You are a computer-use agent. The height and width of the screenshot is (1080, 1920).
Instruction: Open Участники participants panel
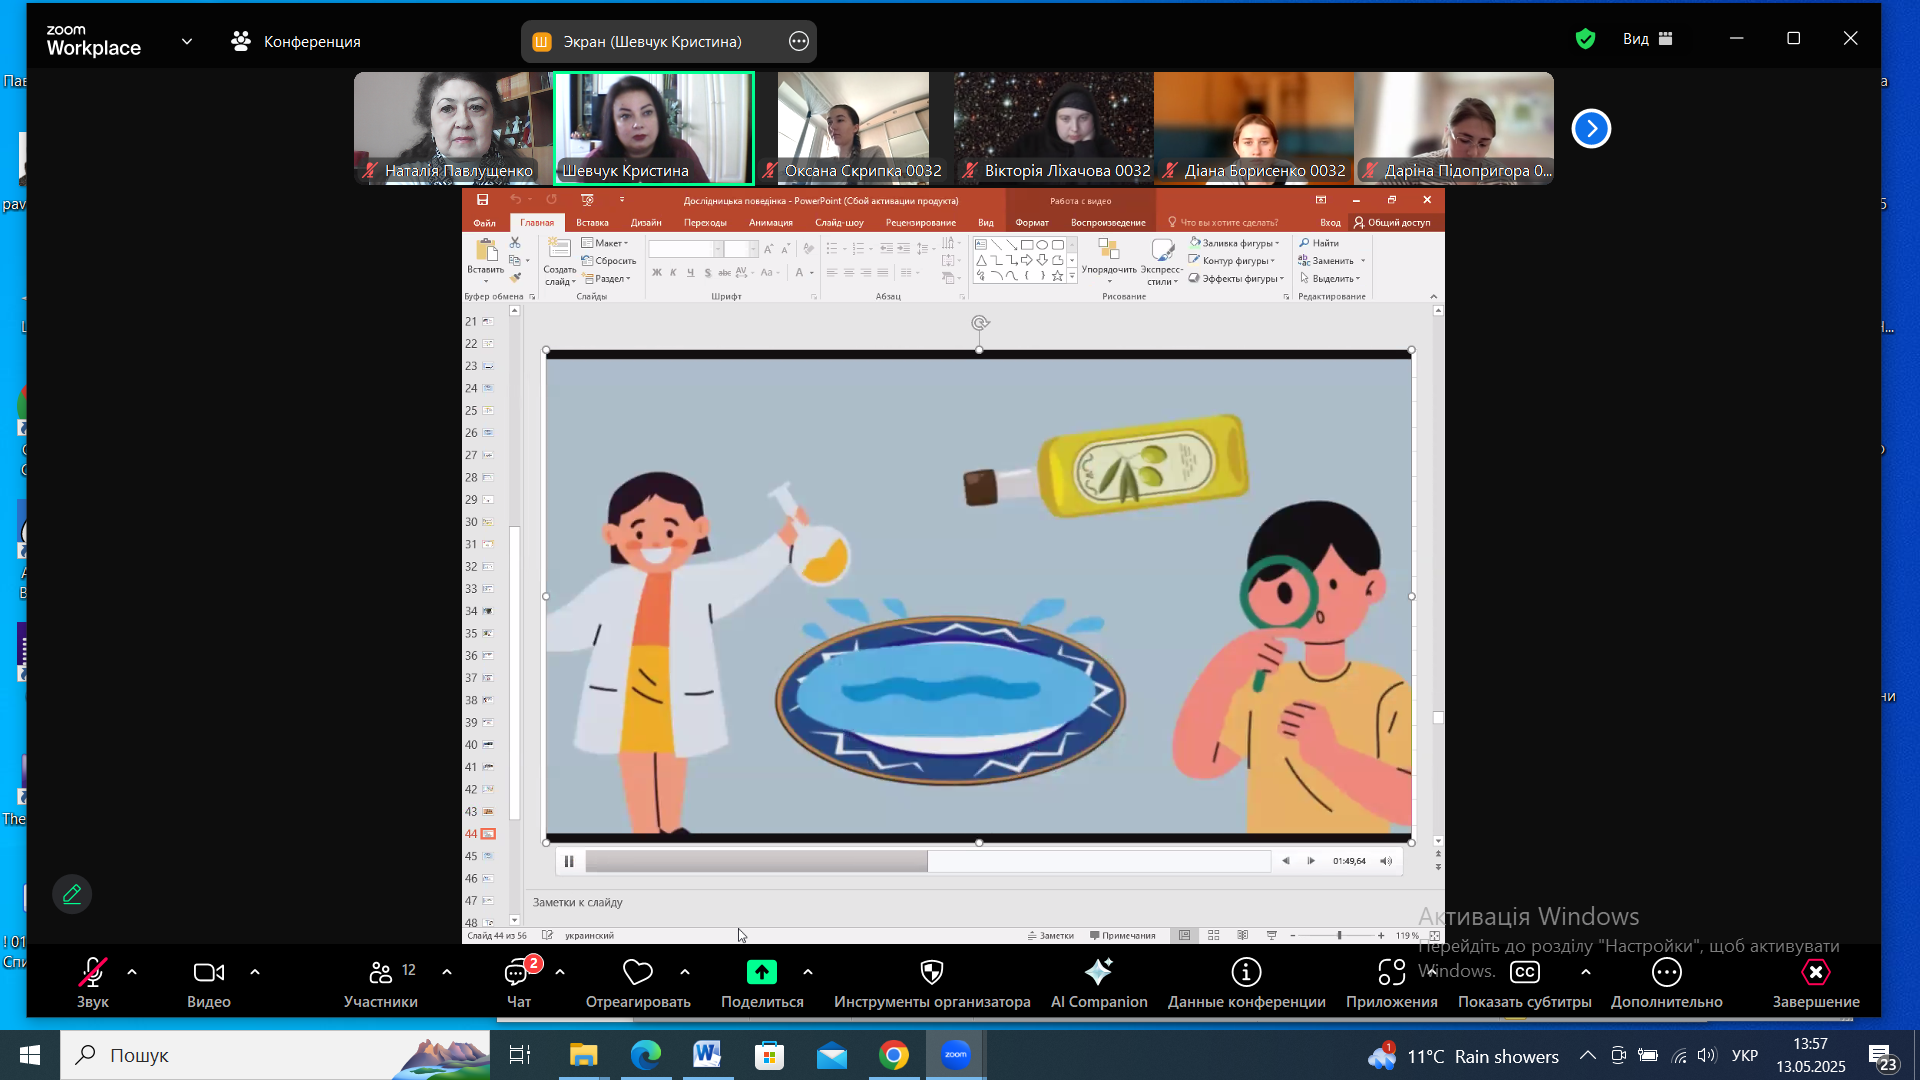click(380, 982)
